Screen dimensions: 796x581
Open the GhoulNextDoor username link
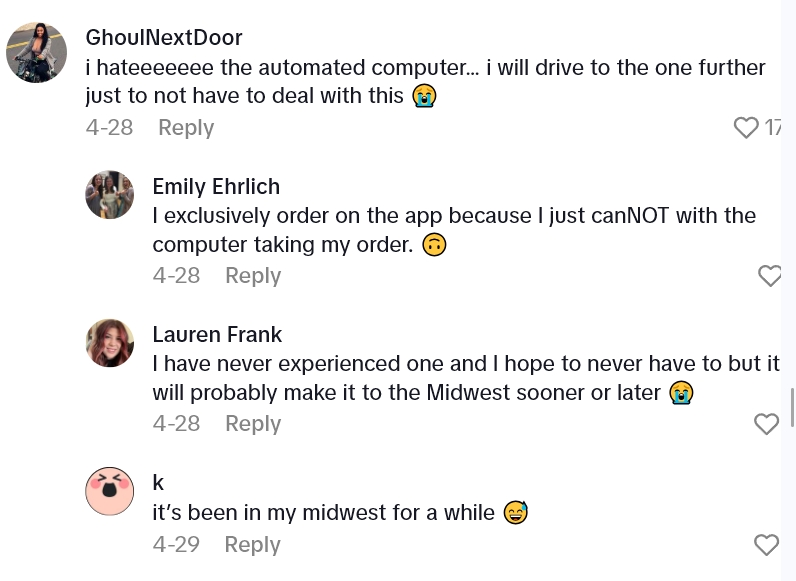pyautogui.click(x=164, y=38)
